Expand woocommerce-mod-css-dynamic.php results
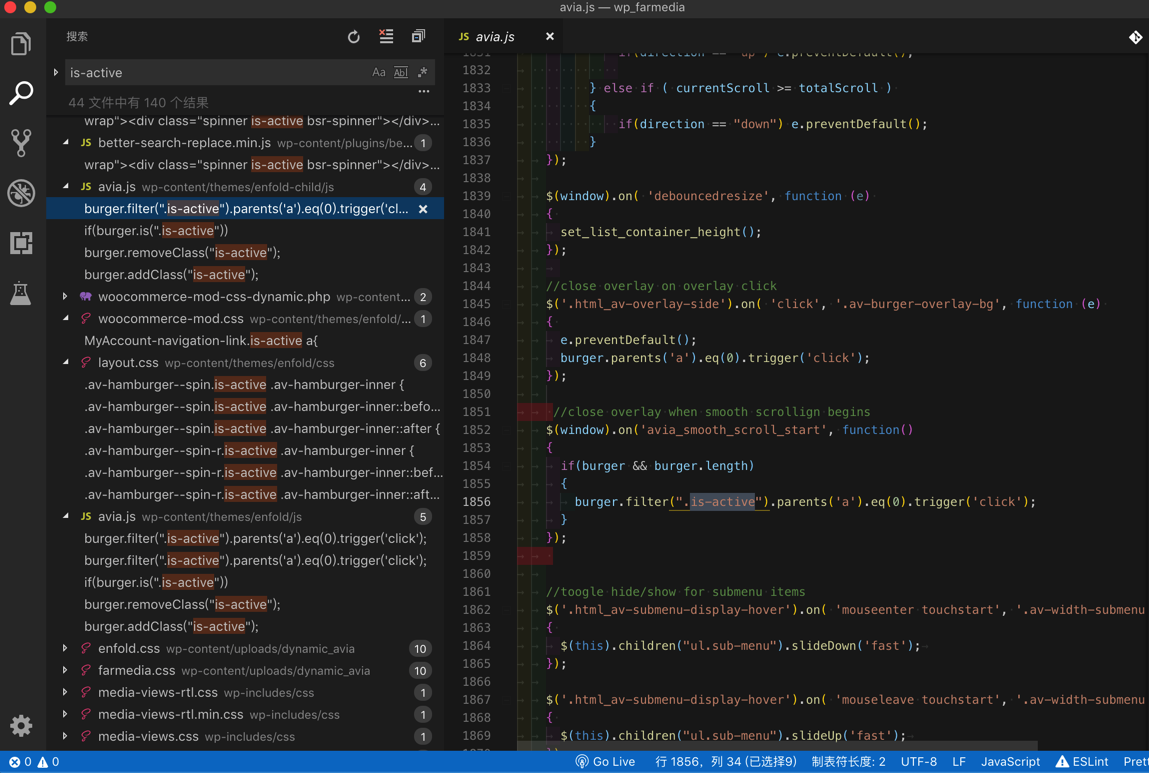Image resolution: width=1149 pixels, height=773 pixels. (66, 297)
